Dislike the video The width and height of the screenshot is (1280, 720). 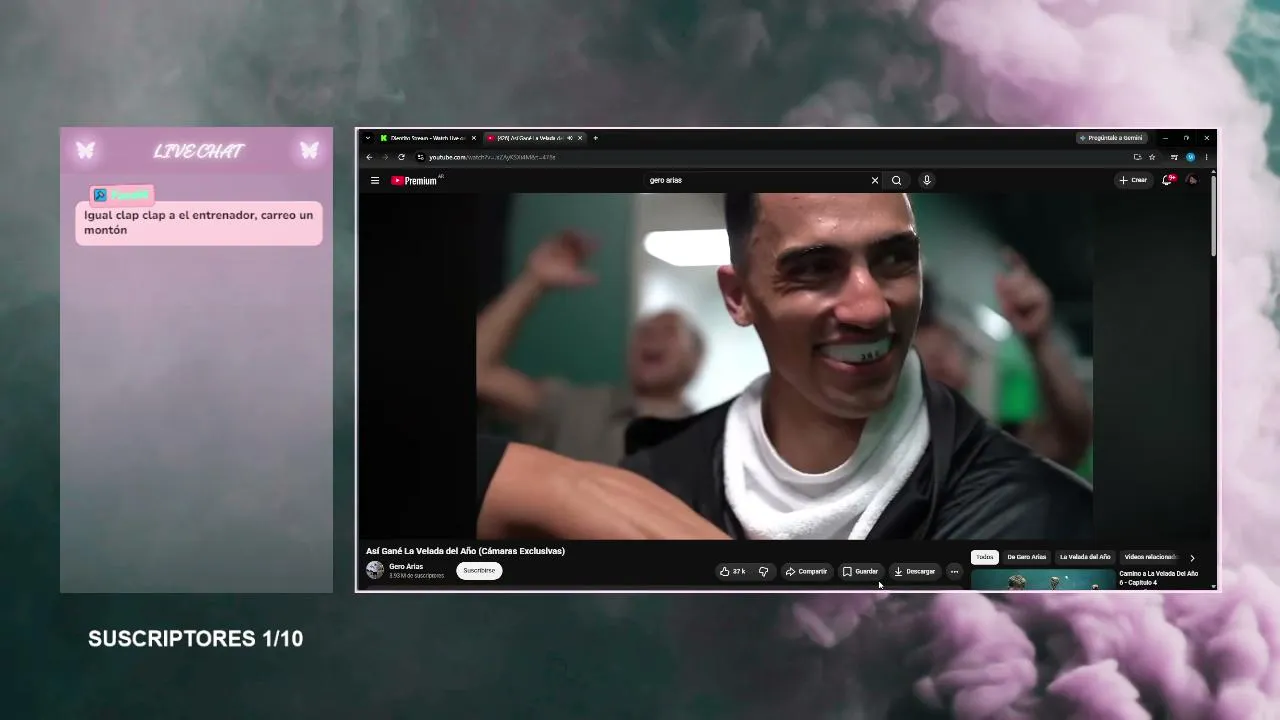coord(763,572)
